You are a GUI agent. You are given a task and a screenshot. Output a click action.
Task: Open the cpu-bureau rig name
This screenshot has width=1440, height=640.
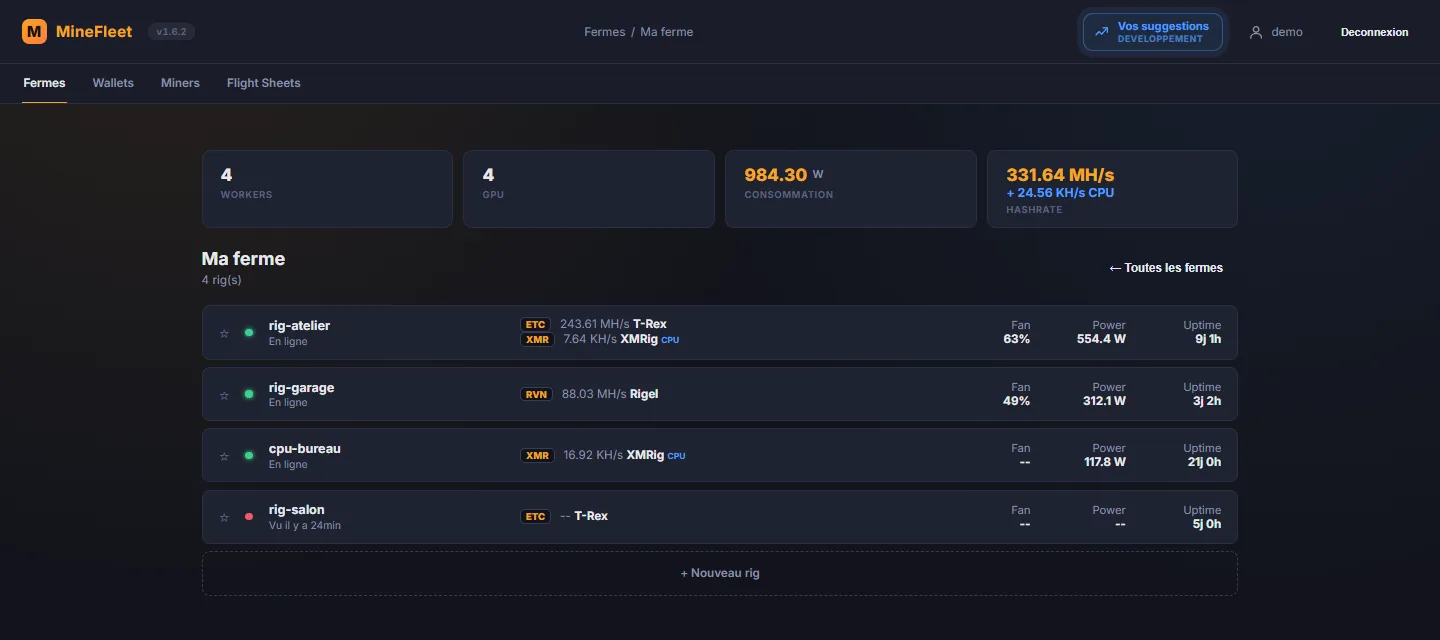(305, 449)
